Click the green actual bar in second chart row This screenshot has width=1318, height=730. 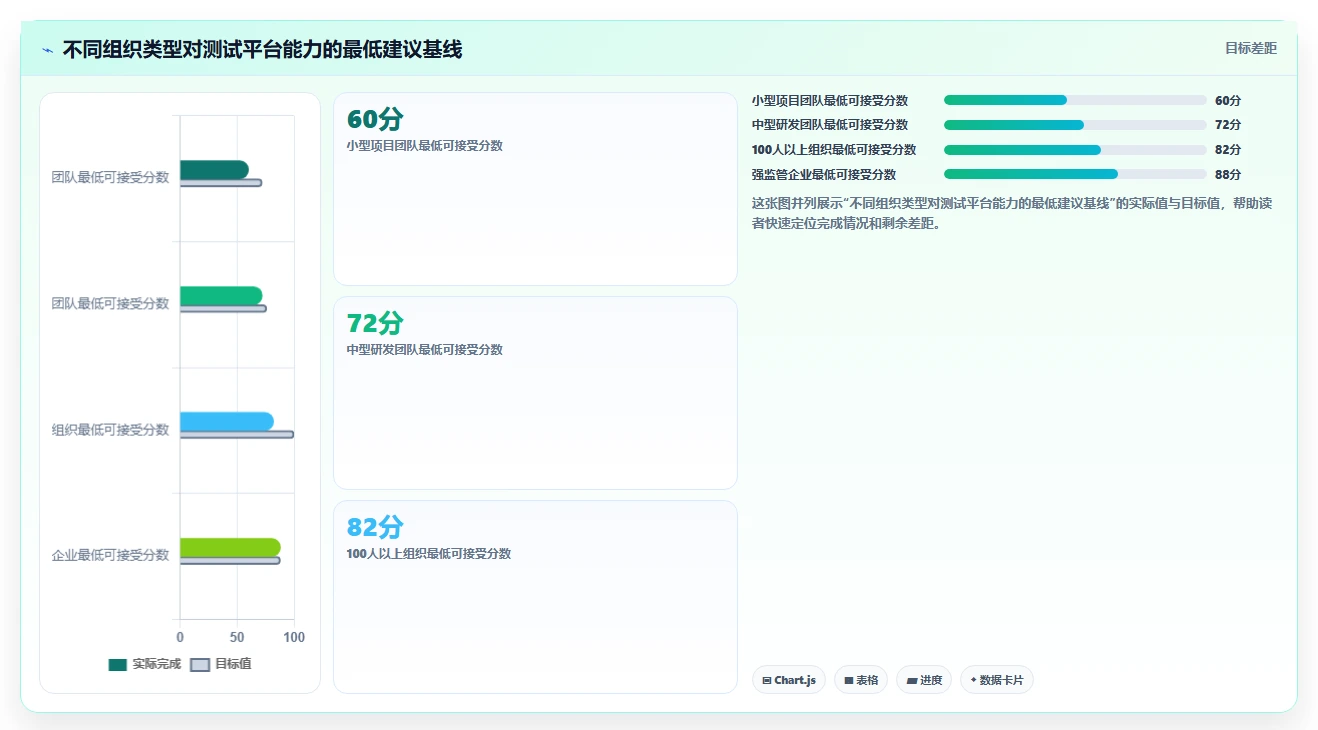coord(221,296)
